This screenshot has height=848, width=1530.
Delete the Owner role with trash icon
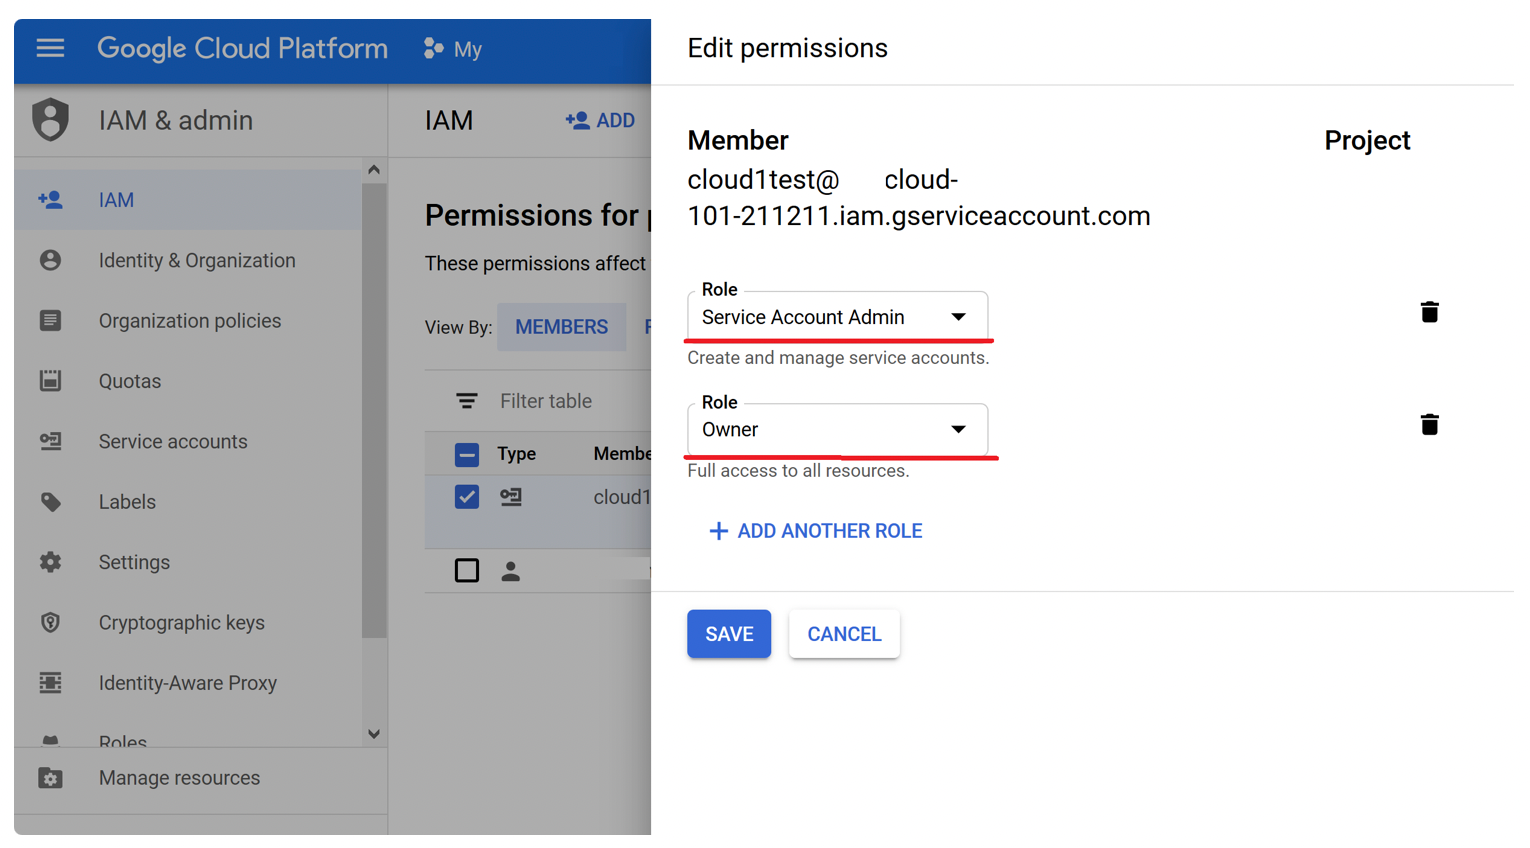click(x=1429, y=424)
